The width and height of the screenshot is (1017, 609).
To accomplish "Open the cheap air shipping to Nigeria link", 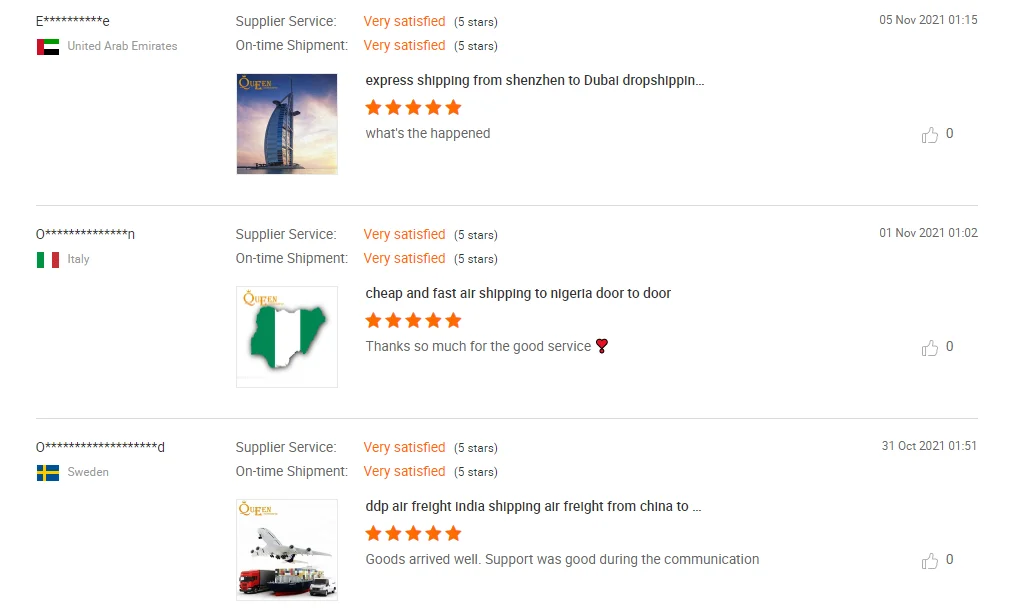I will (x=518, y=293).
